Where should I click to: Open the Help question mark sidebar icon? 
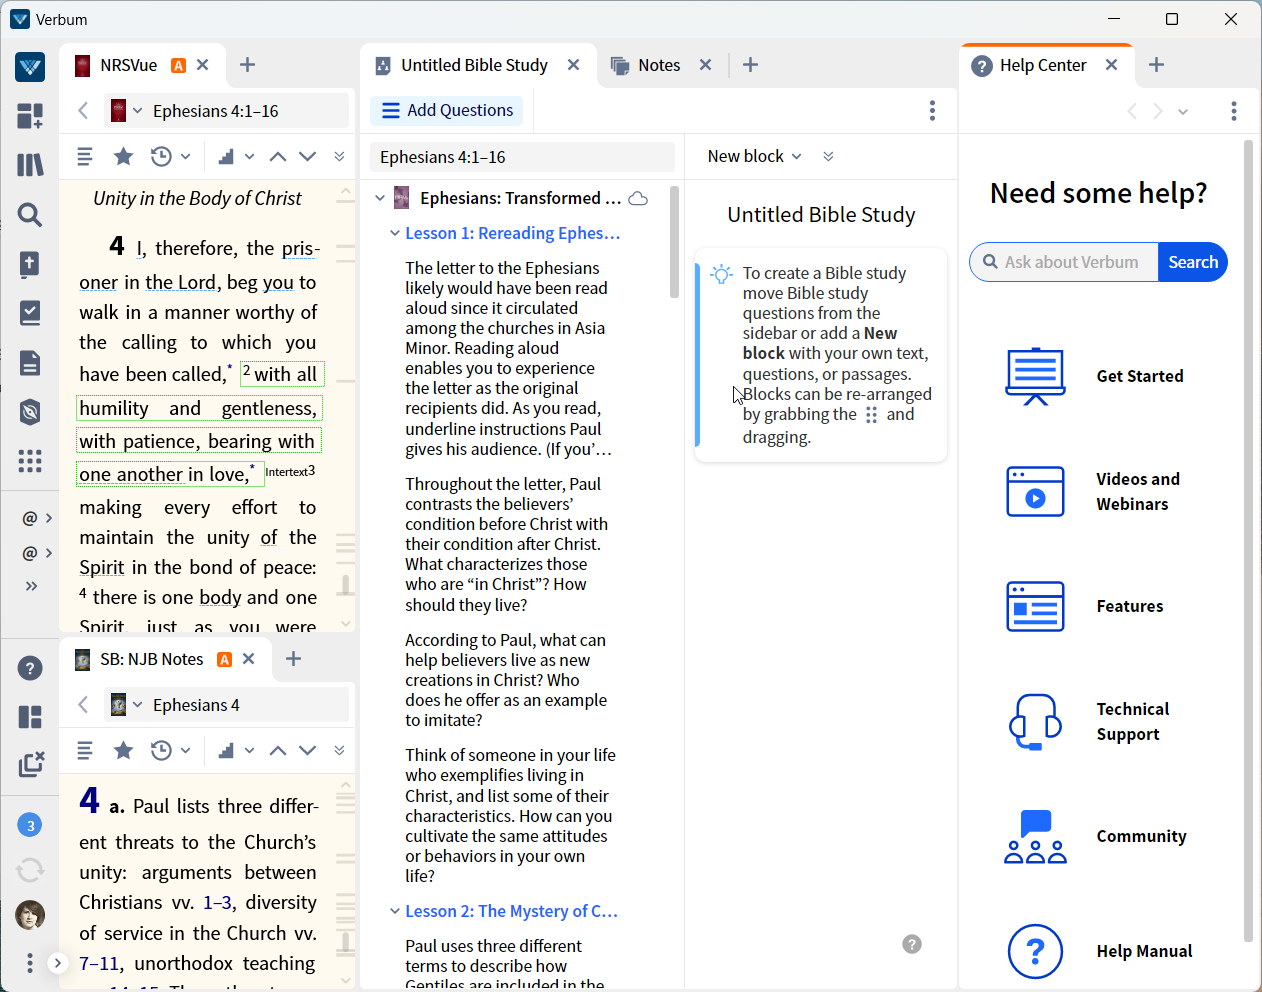pyautogui.click(x=30, y=668)
